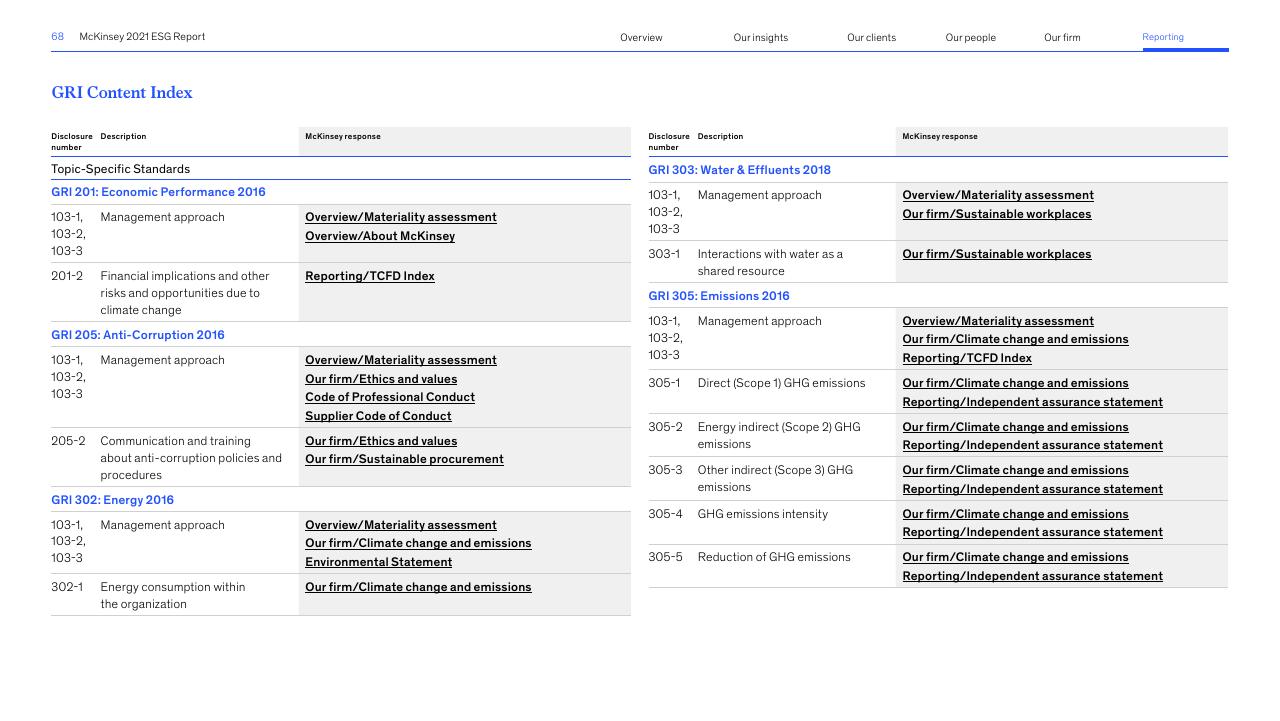The height and width of the screenshot is (721, 1280).
Task: Click the GRI 201: Economic Performance 2016 heading
Action: [158, 192]
